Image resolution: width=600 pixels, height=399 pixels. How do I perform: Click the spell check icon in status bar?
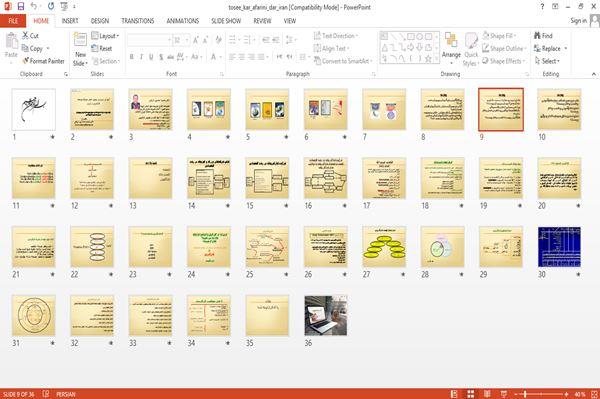click(x=46, y=394)
